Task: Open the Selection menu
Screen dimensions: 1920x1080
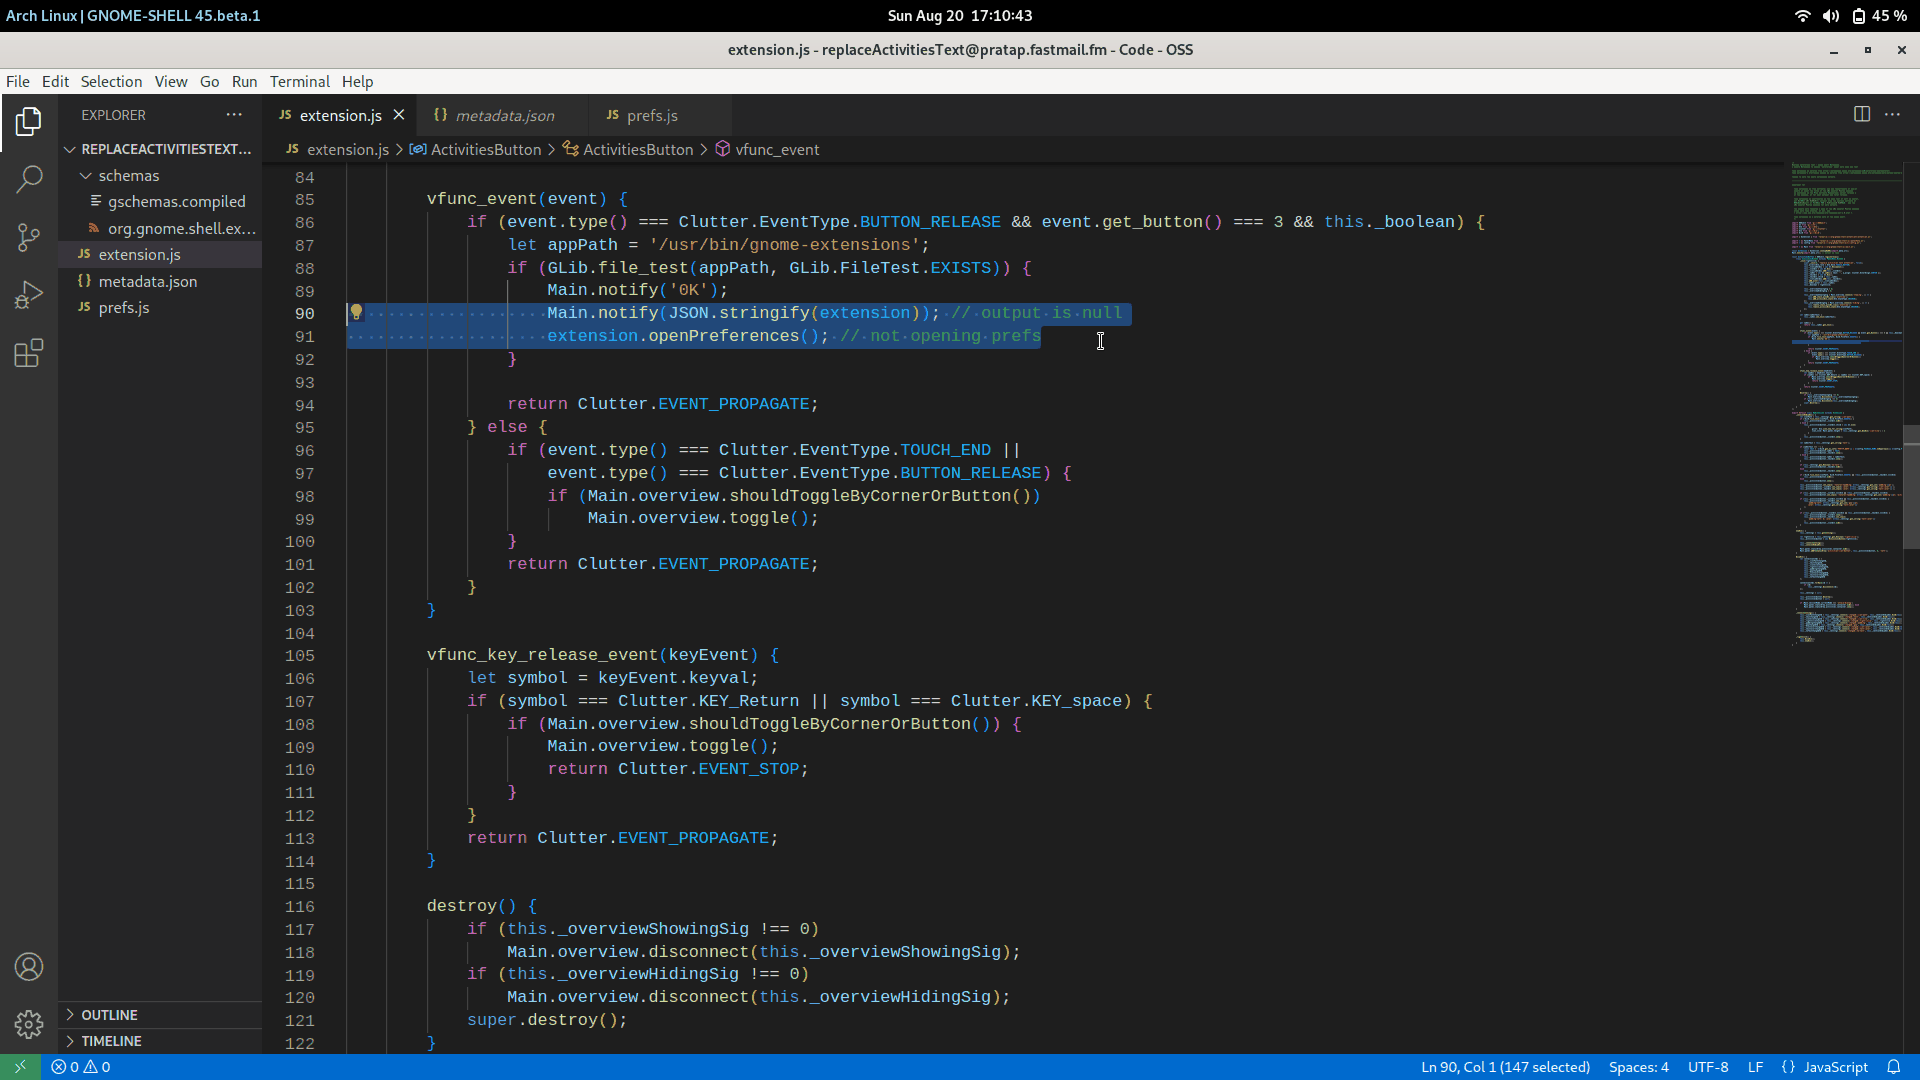Action: 111,82
